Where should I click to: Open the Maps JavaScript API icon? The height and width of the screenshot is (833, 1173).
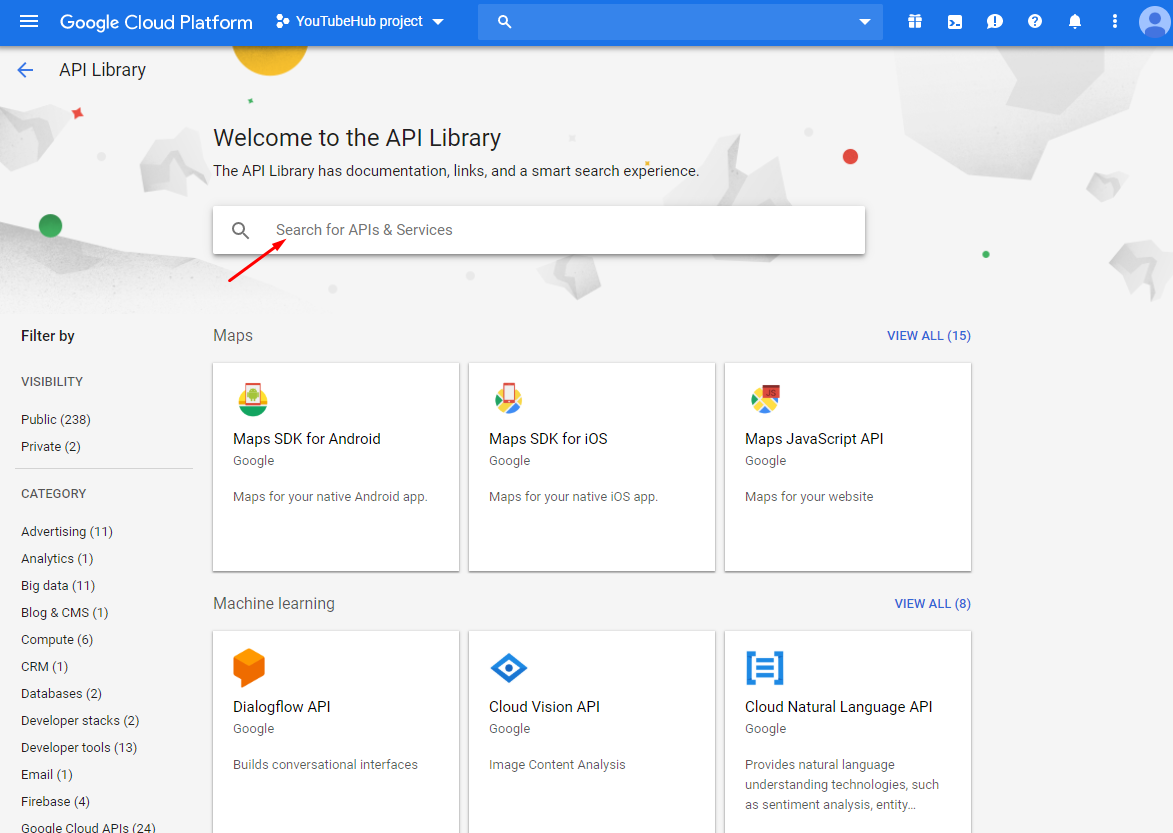[765, 398]
